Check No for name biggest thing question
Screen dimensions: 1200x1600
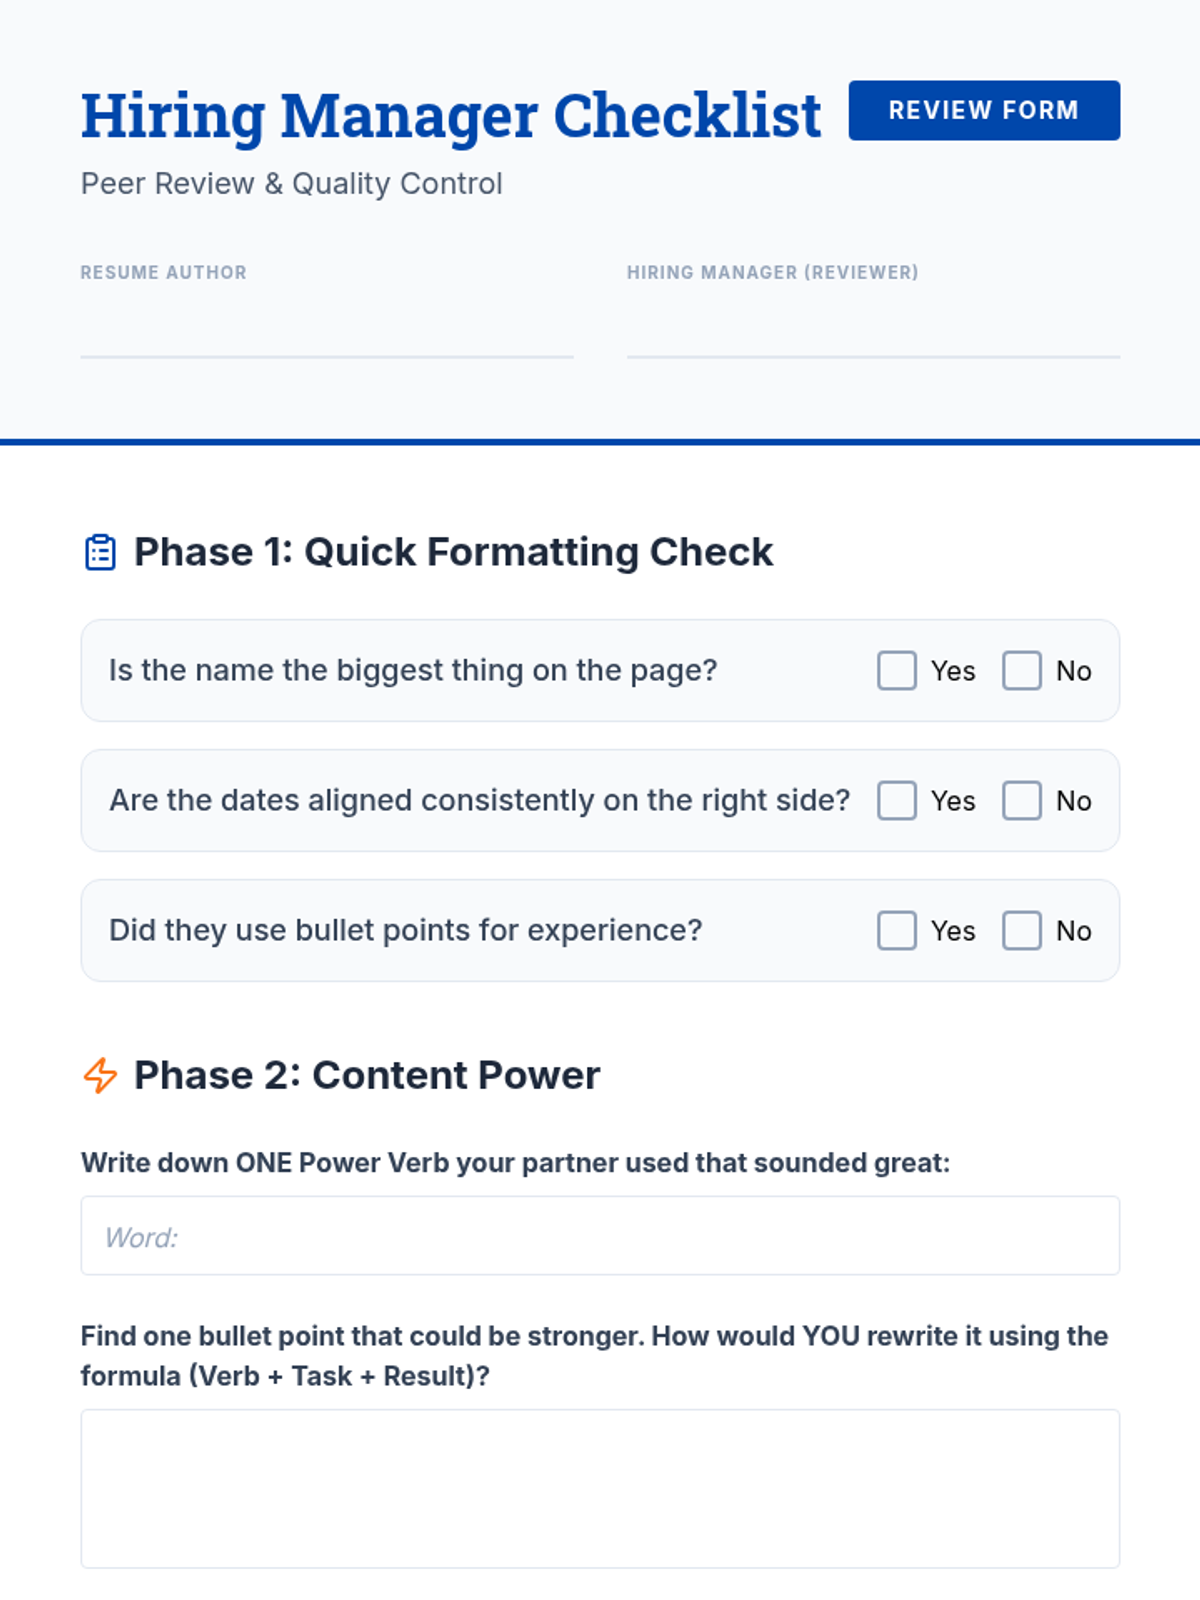1022,671
